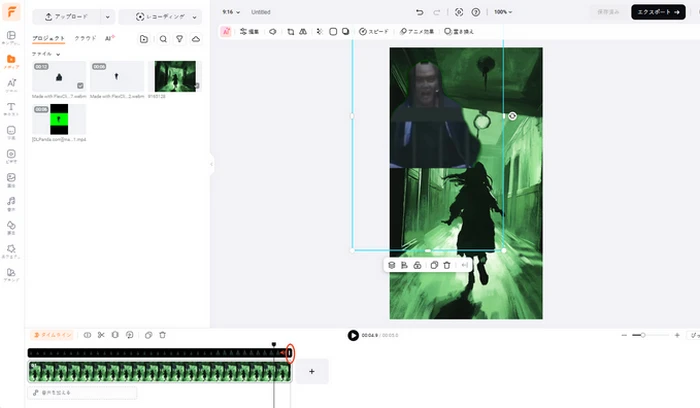Duplicate the selected canvas element
This screenshot has width=700, height=408.
[x=434, y=265]
